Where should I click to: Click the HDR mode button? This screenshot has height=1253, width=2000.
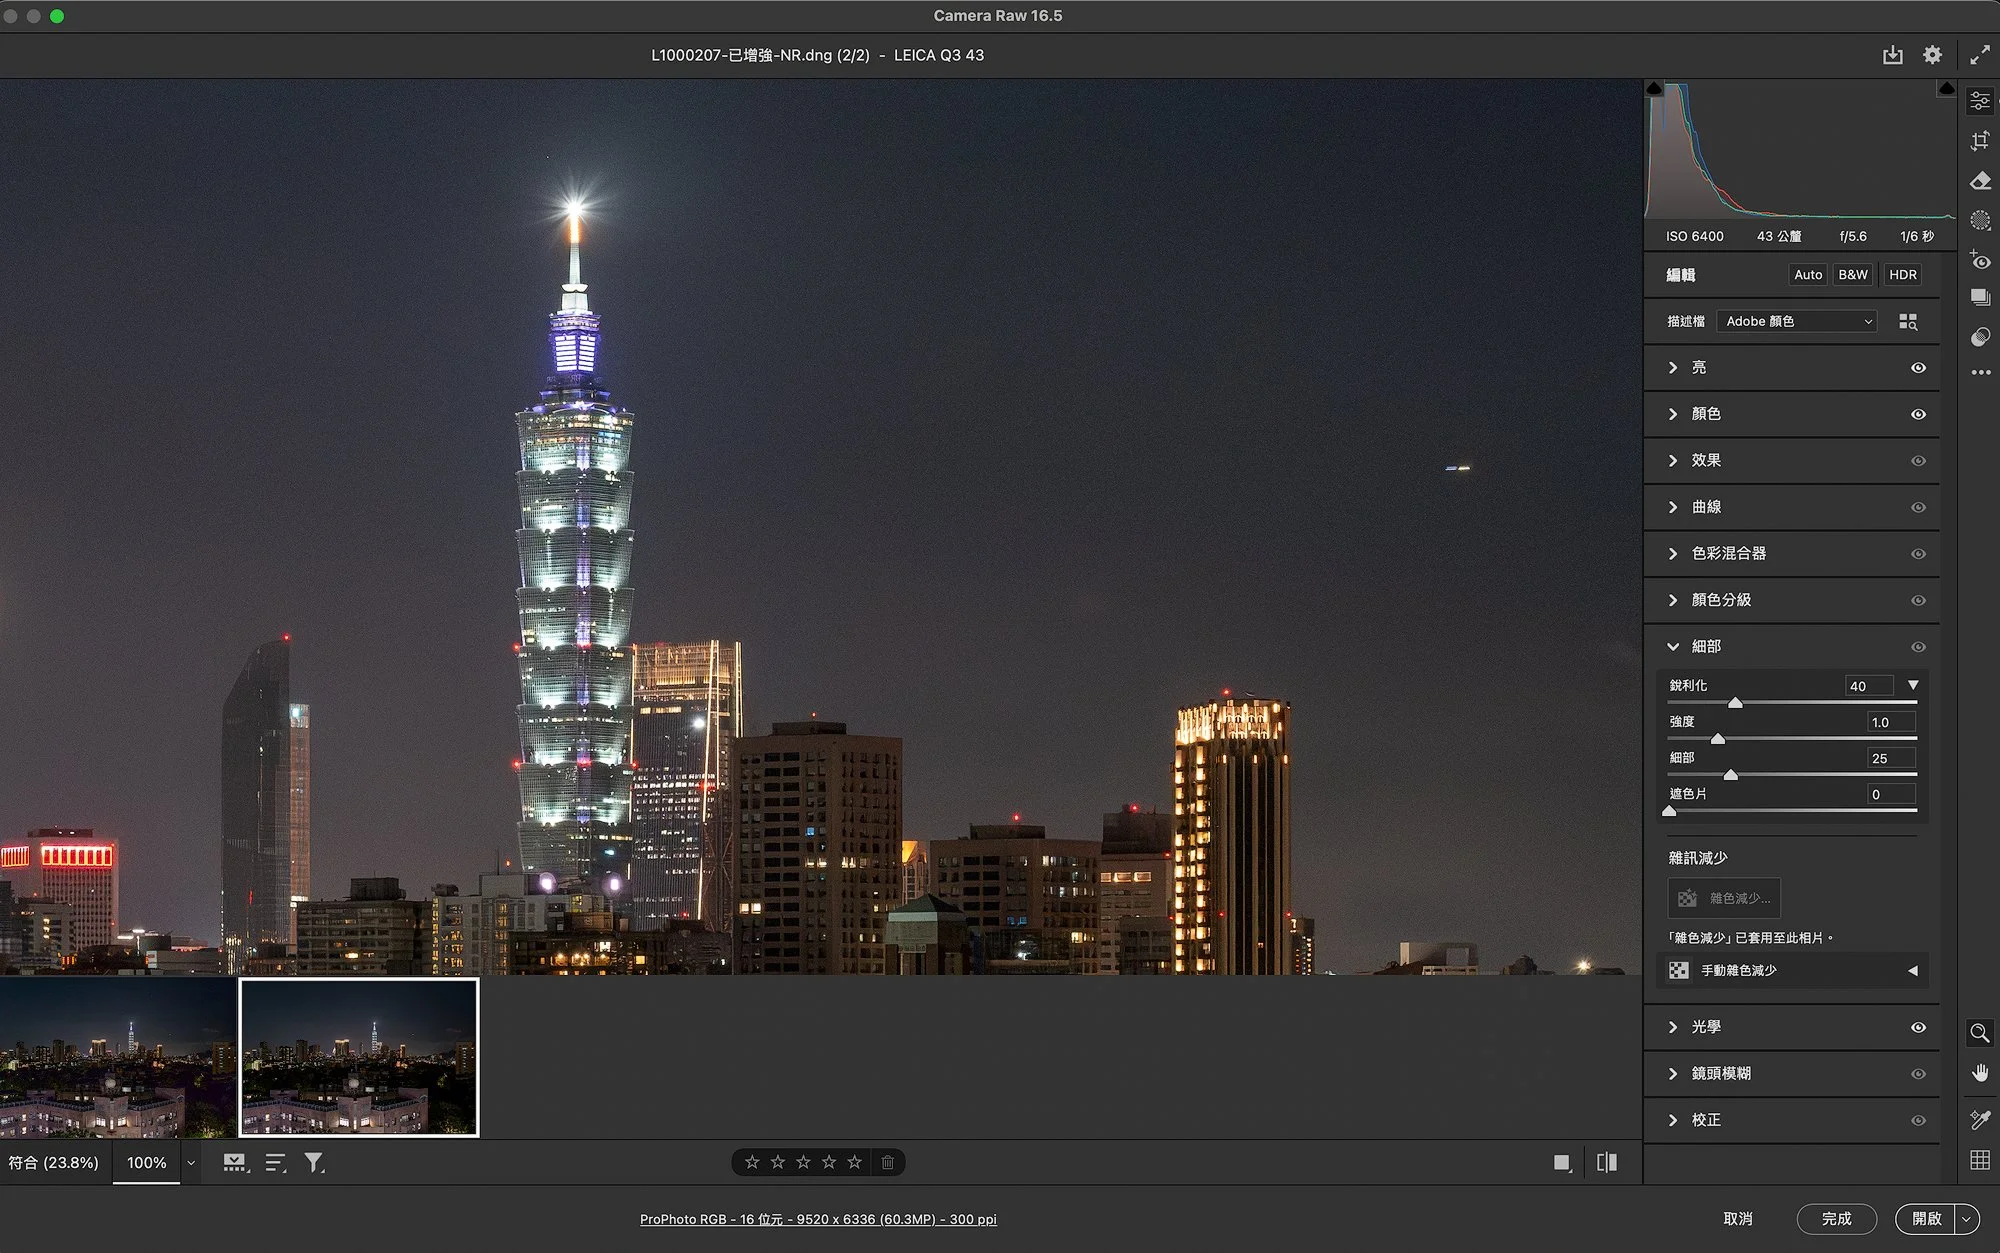[x=1902, y=274]
